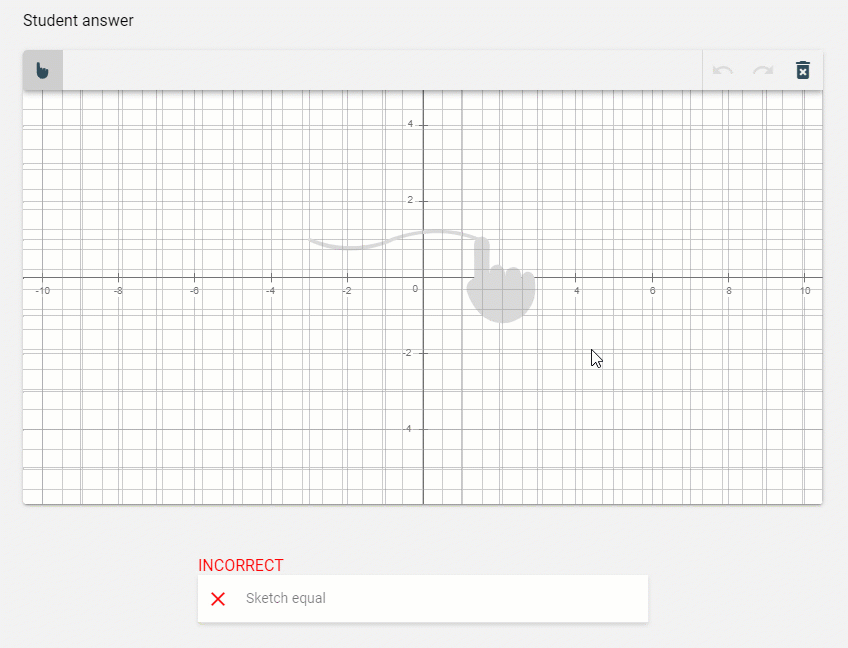Click the x-axis tick labeled 8
This screenshot has height=648, width=848.
pyautogui.click(x=728, y=290)
